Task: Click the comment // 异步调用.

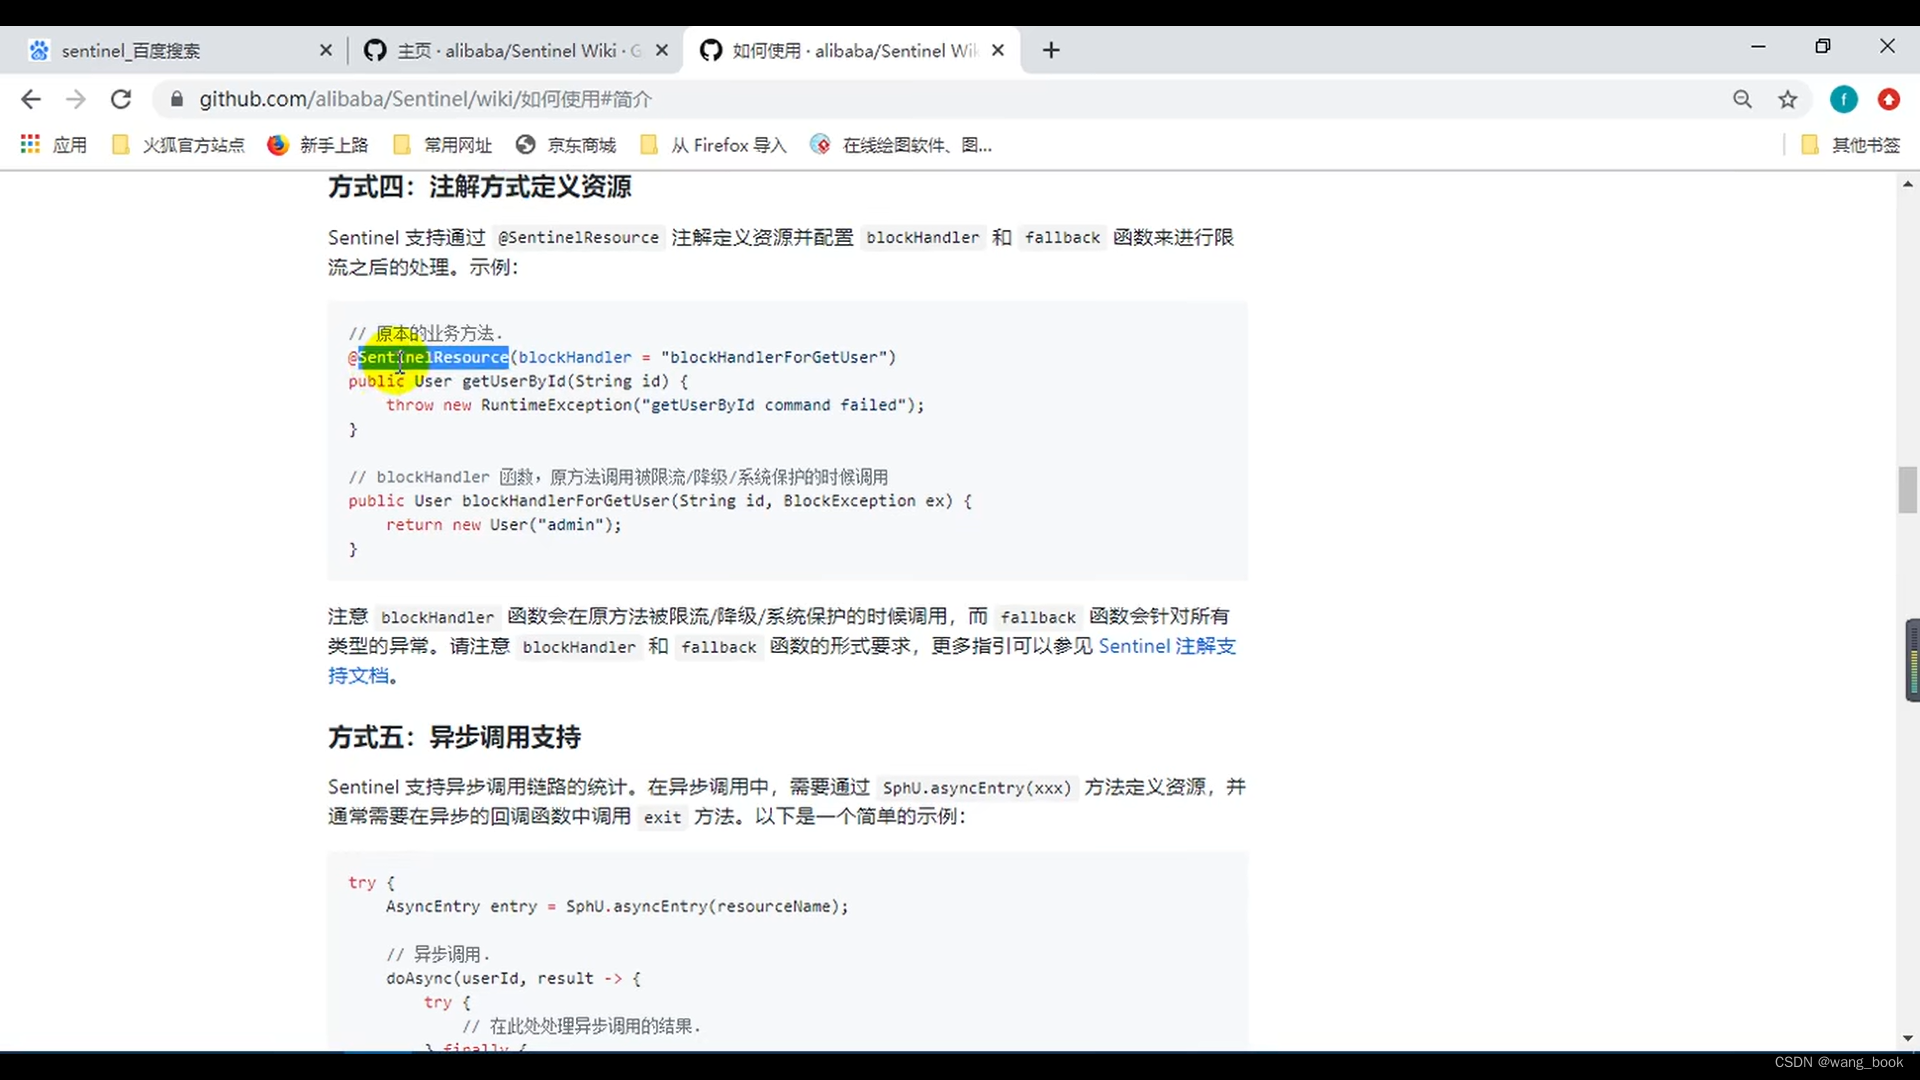Action: (x=438, y=954)
